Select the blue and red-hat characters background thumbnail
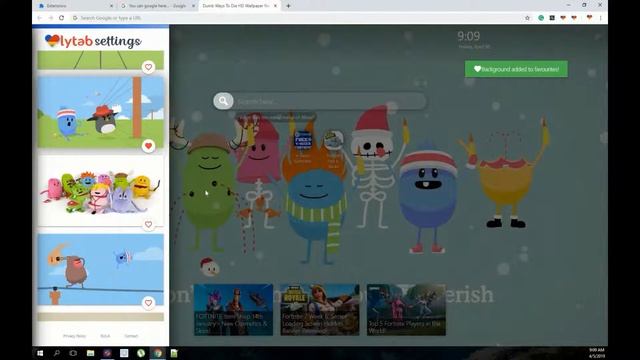The width and height of the screenshot is (640, 360). click(100, 112)
